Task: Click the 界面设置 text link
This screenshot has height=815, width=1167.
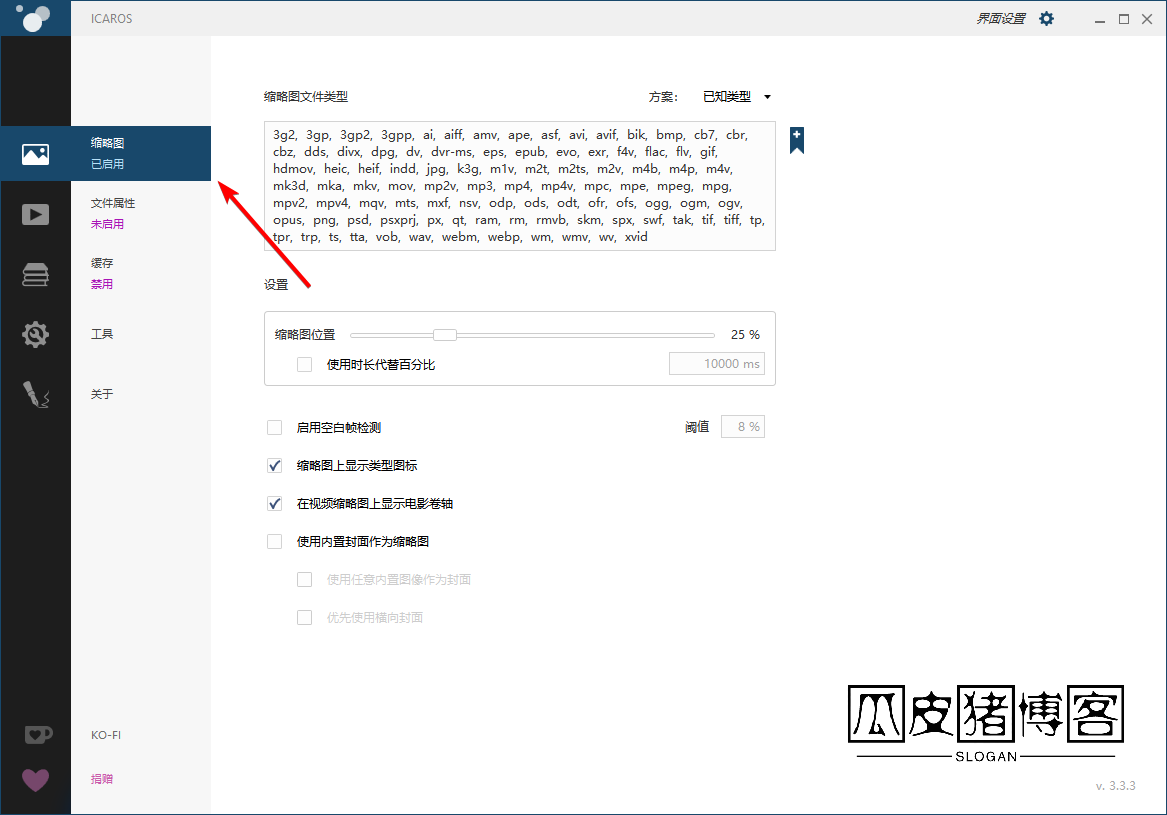Action: [x=1000, y=19]
